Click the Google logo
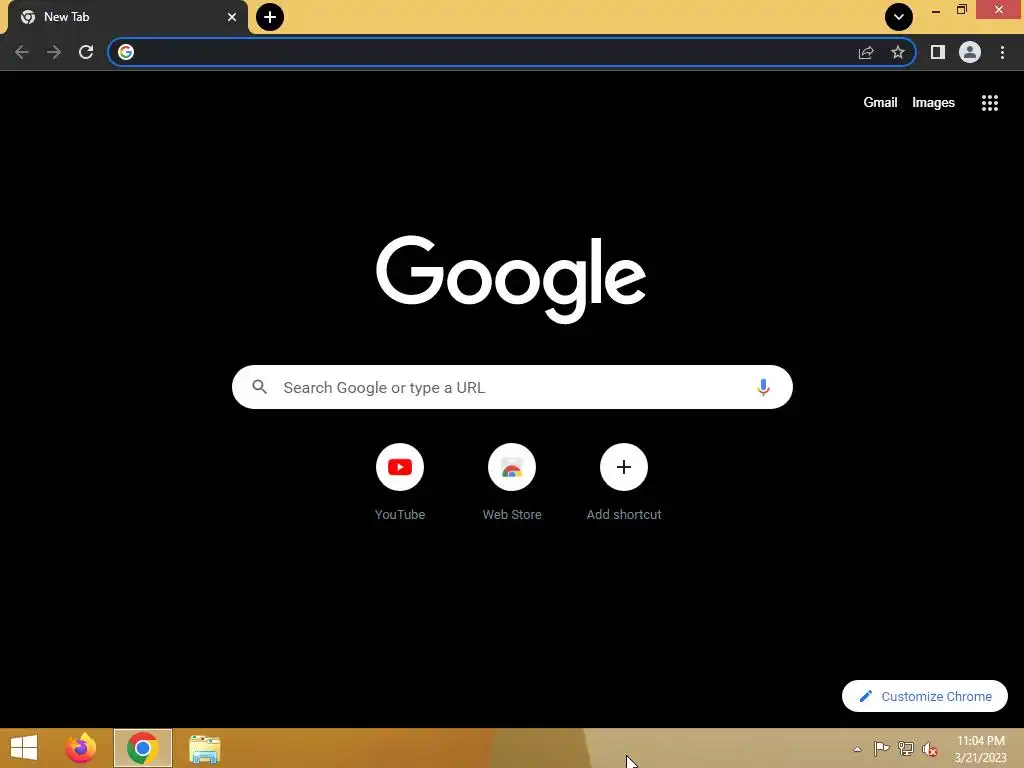1024x768 pixels. point(511,279)
